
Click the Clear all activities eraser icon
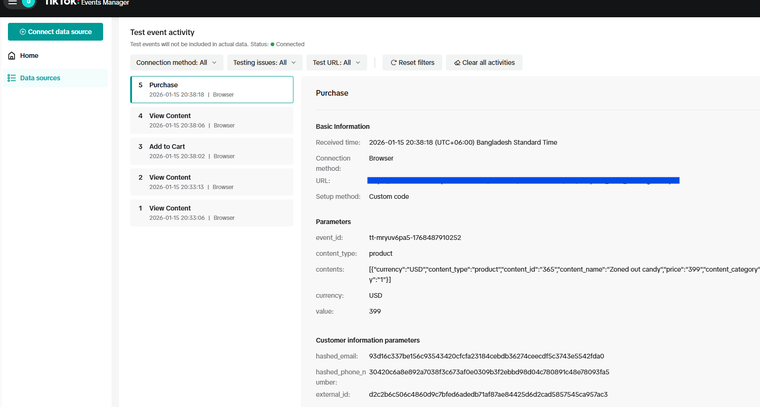[x=457, y=63]
